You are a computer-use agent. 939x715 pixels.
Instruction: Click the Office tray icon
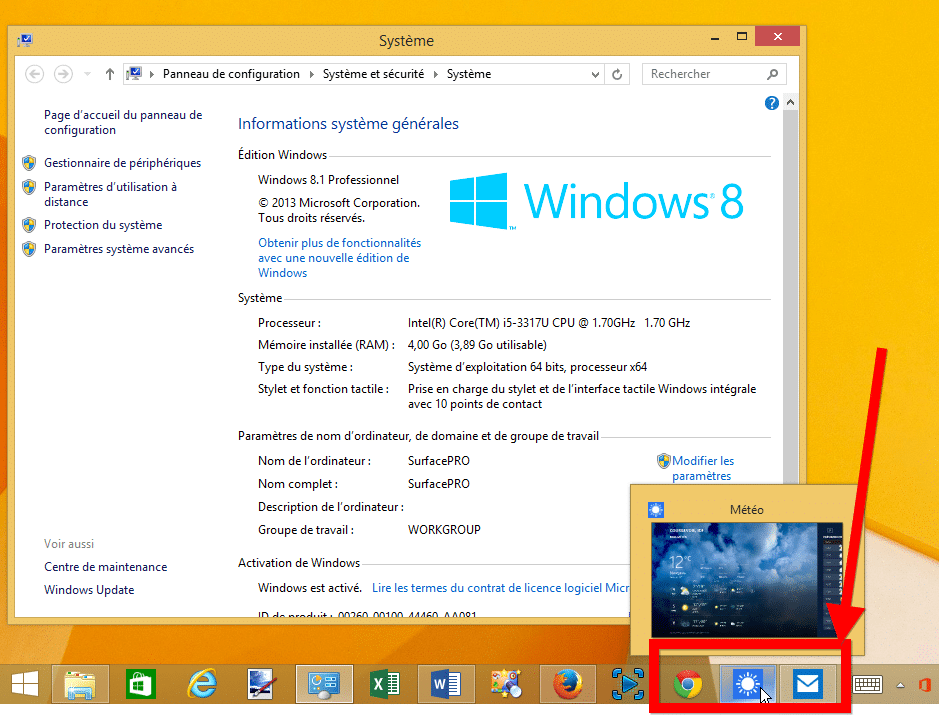(925, 684)
